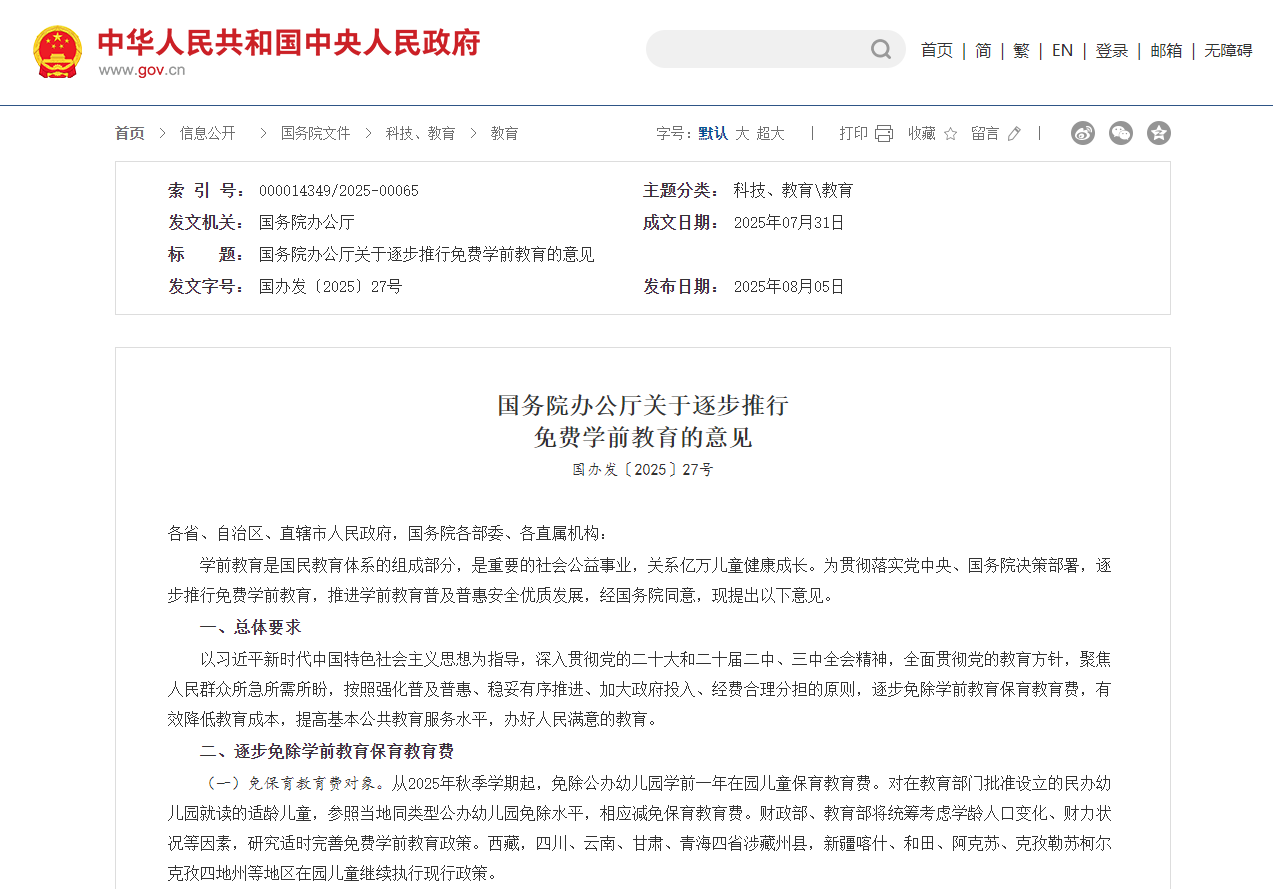This screenshot has width=1273, height=889.
Task: Open the 科技、教育 breadcrumb level
Action: point(421,133)
